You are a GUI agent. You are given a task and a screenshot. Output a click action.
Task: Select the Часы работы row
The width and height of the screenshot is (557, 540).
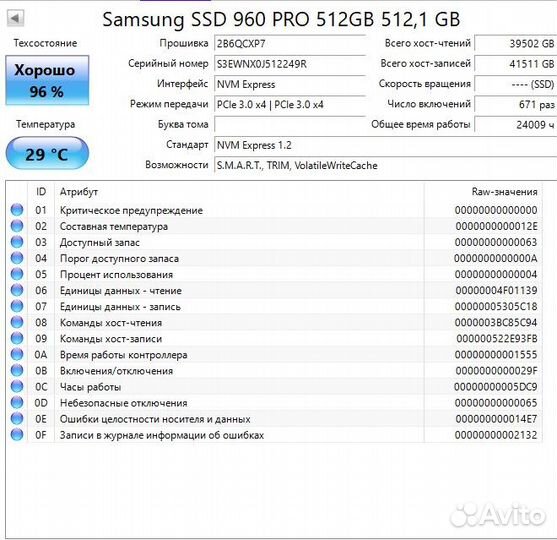click(274, 387)
